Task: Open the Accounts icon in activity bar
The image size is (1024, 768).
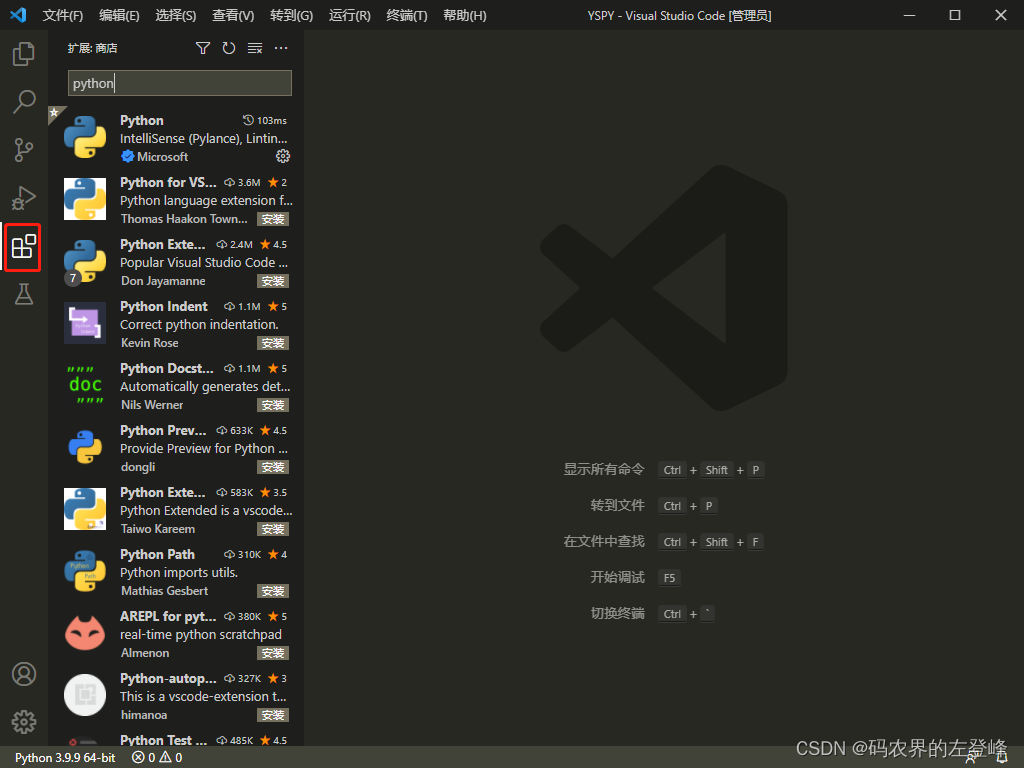Action: (x=24, y=674)
